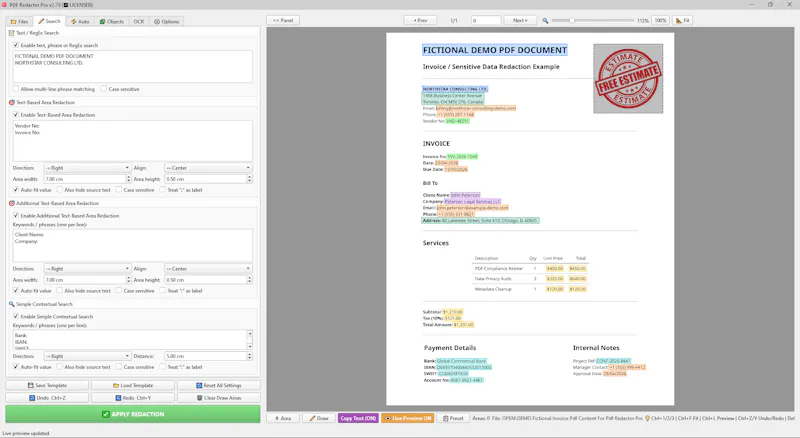The image size is (800, 438).
Task: Check Case sensitive in Additional Text-Based Area Redaction
Action: tap(119, 290)
